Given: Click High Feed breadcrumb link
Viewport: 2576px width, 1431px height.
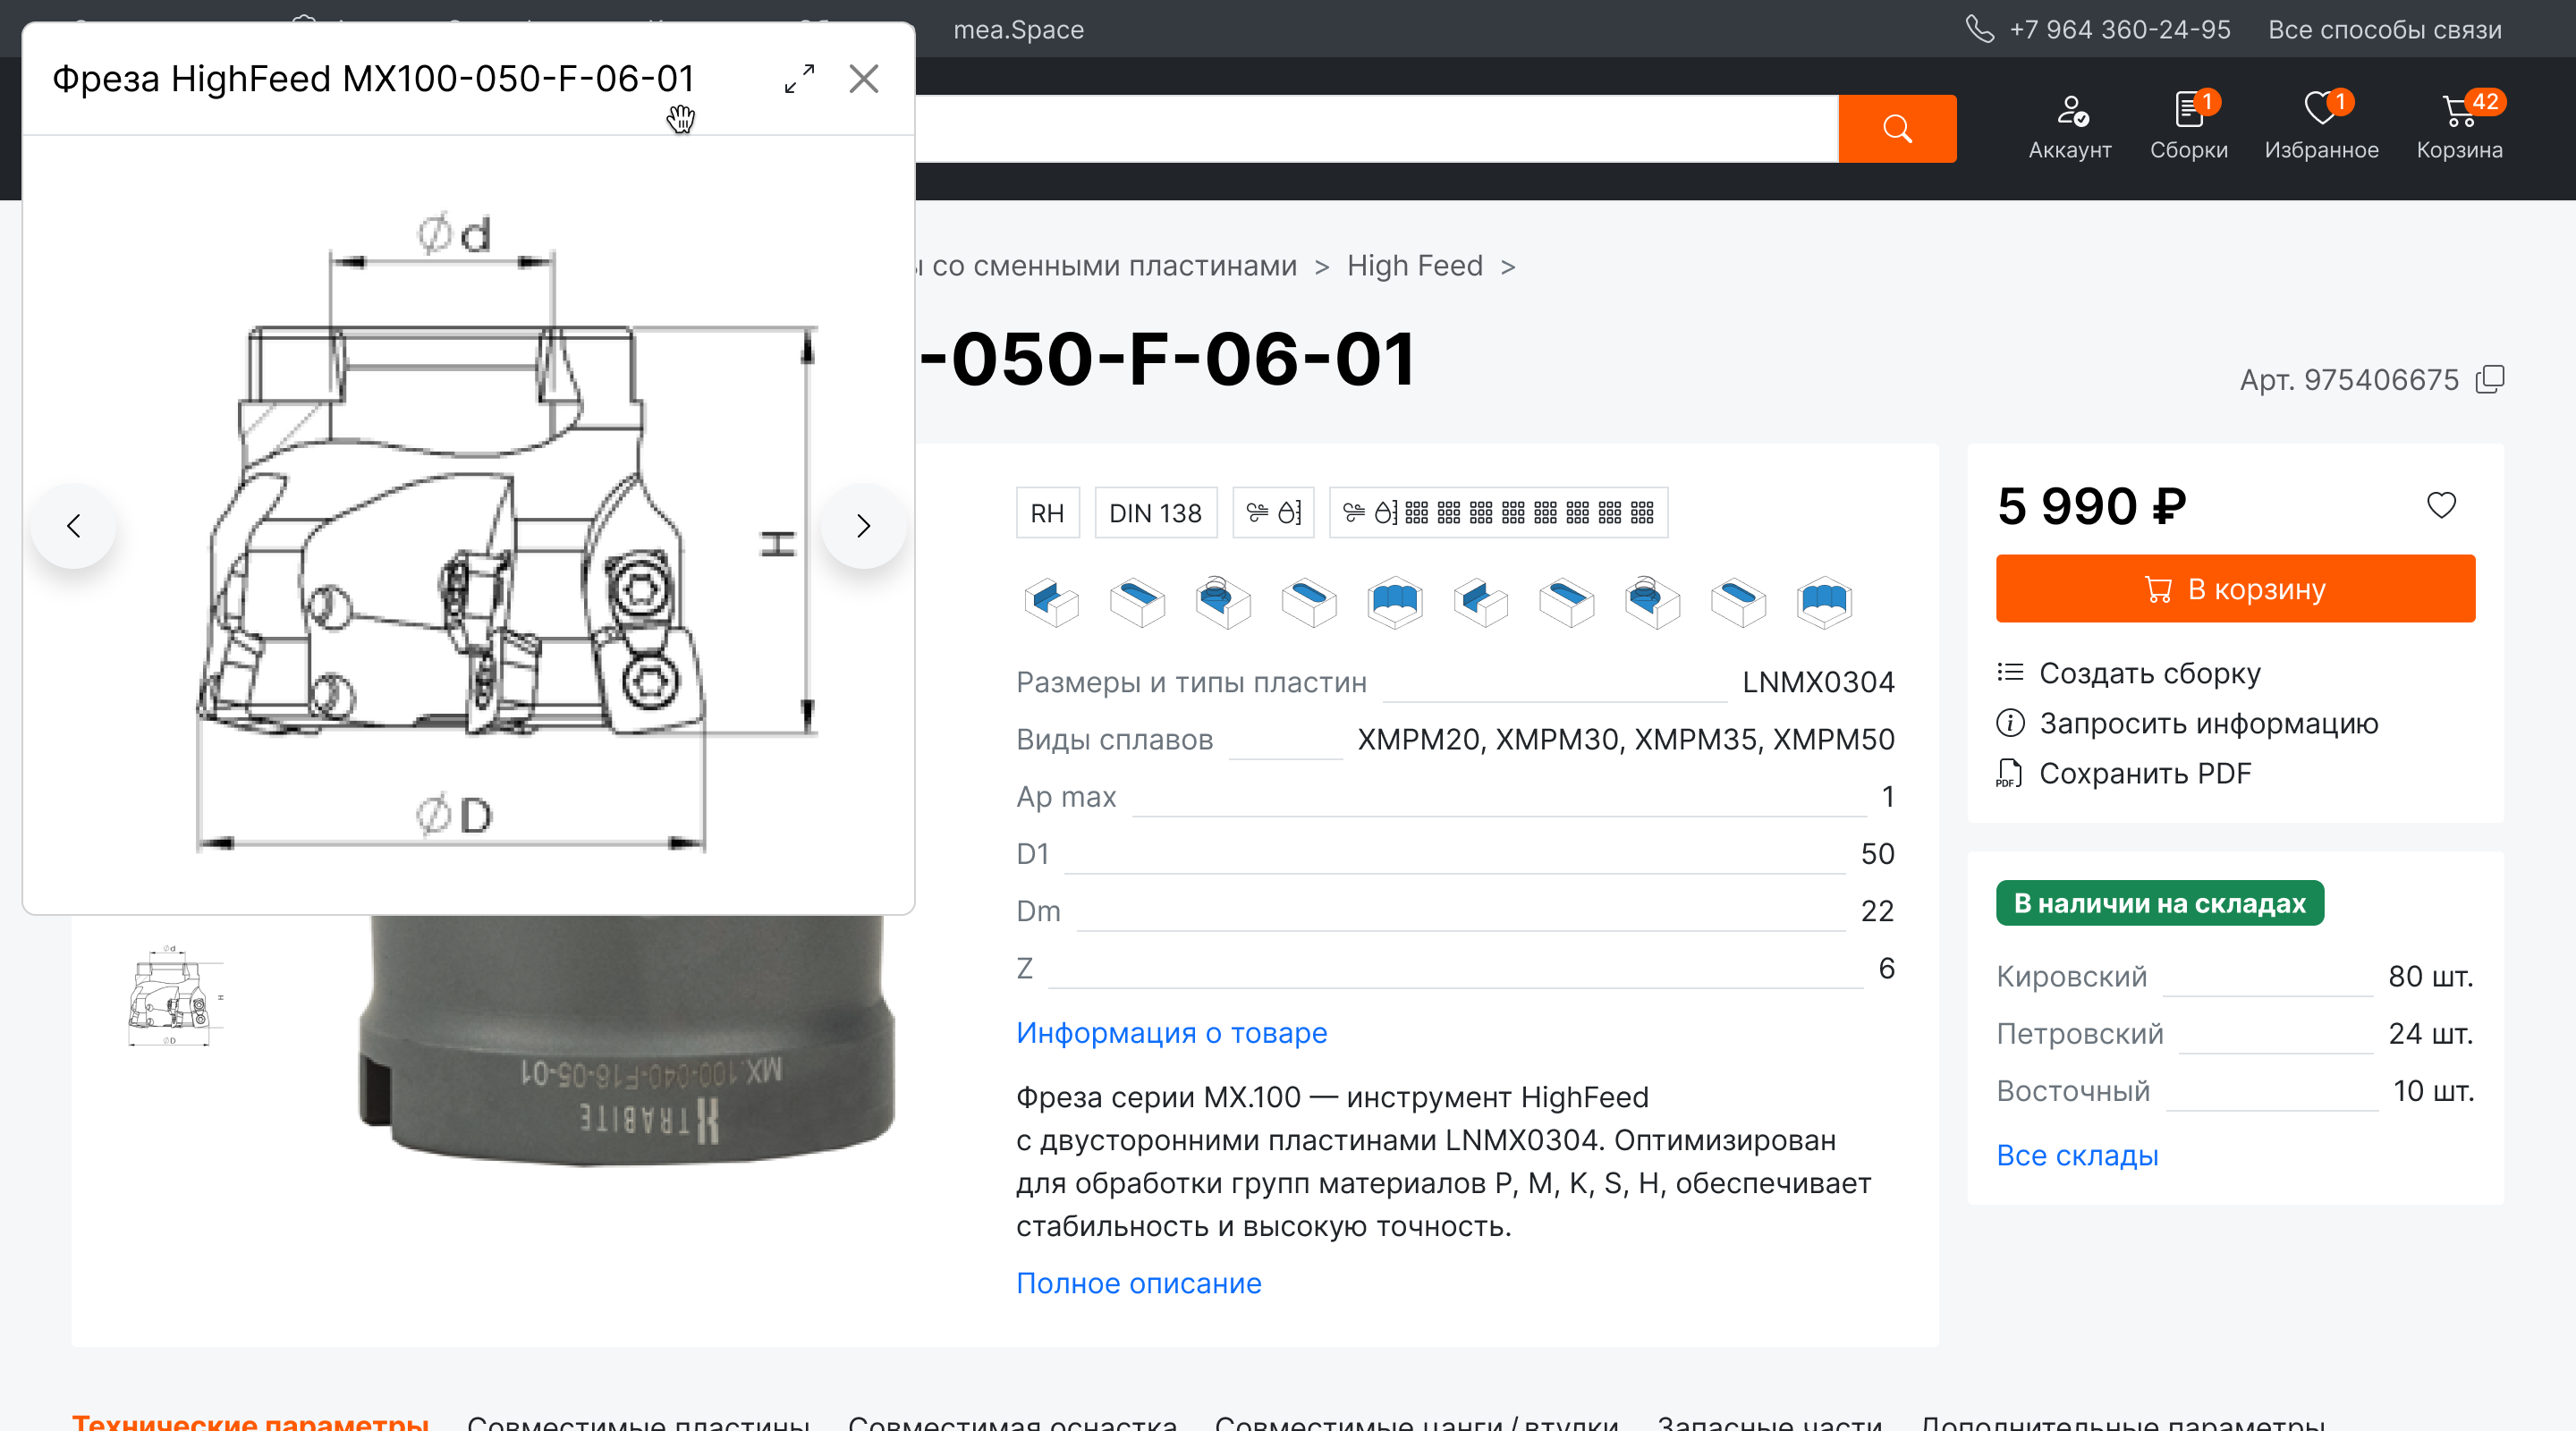Looking at the screenshot, I should (x=1414, y=266).
